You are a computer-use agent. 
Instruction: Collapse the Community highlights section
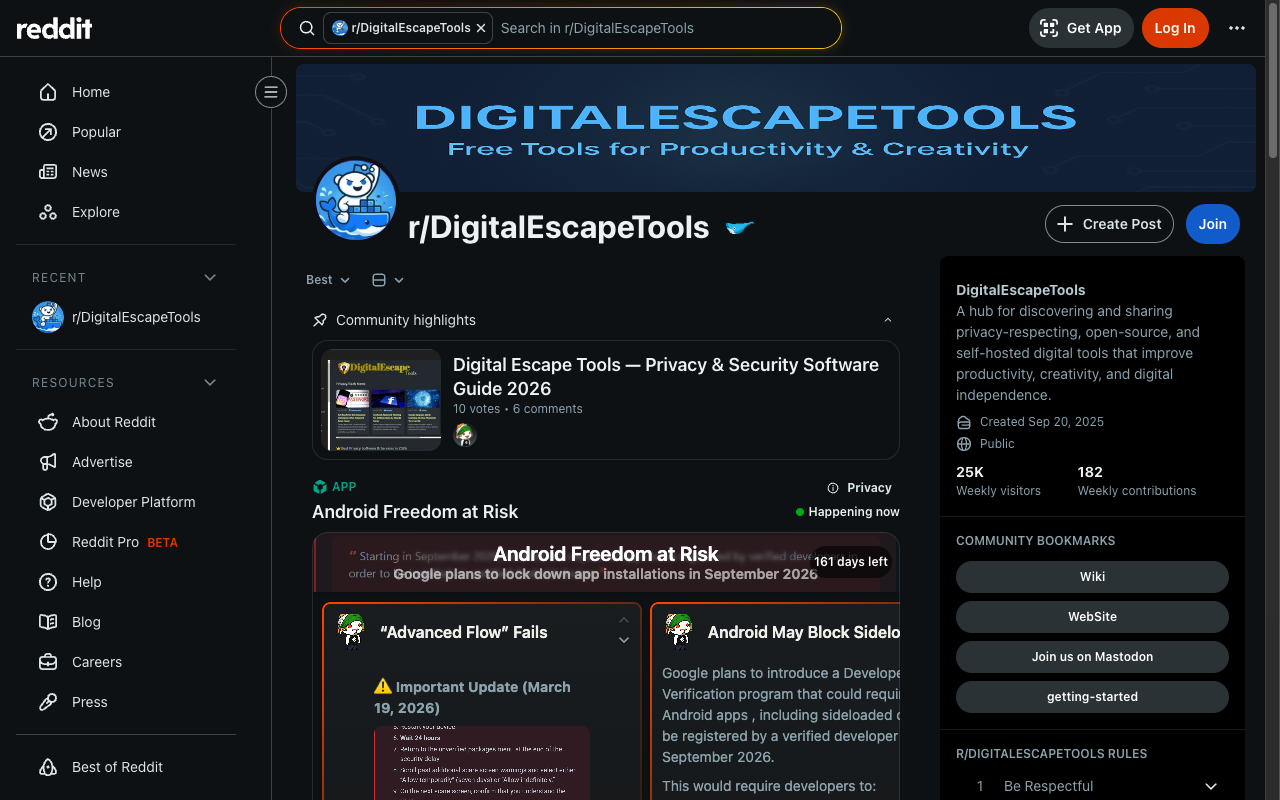[x=887, y=319]
